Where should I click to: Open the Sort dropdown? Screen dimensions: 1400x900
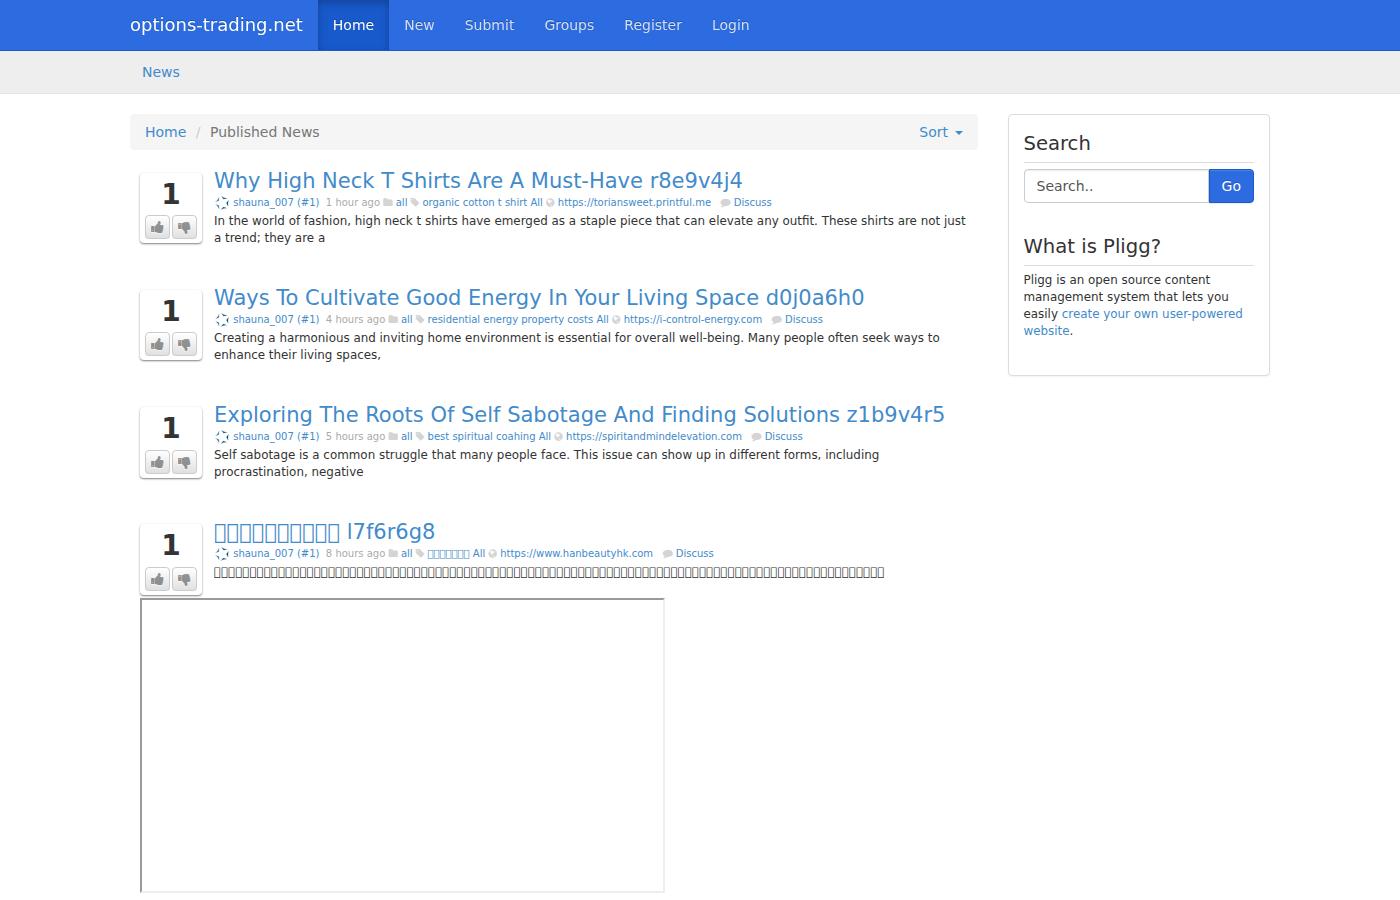coord(941,132)
